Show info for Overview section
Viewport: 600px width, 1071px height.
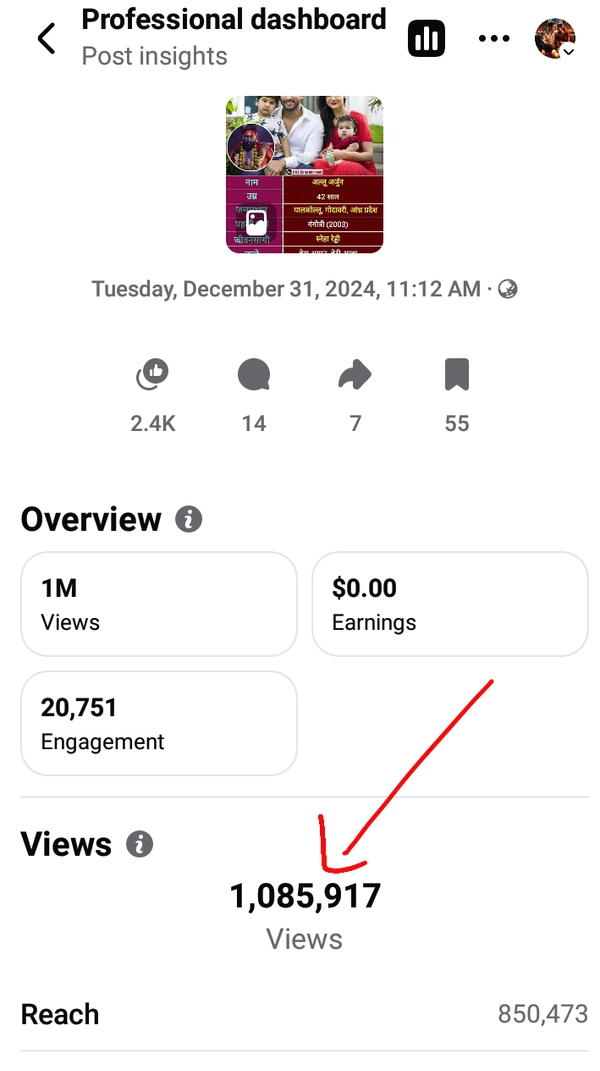188,519
